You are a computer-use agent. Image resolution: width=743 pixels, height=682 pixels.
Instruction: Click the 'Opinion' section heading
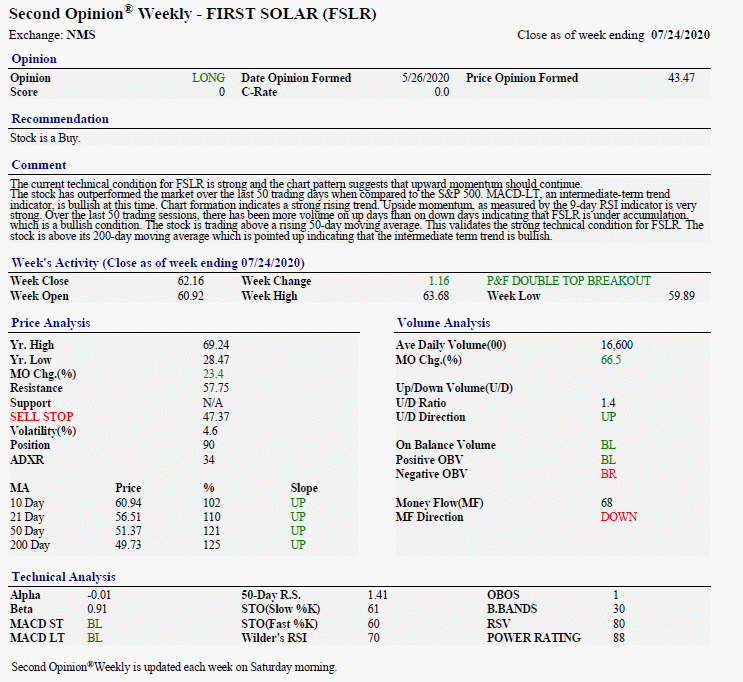coord(34,59)
